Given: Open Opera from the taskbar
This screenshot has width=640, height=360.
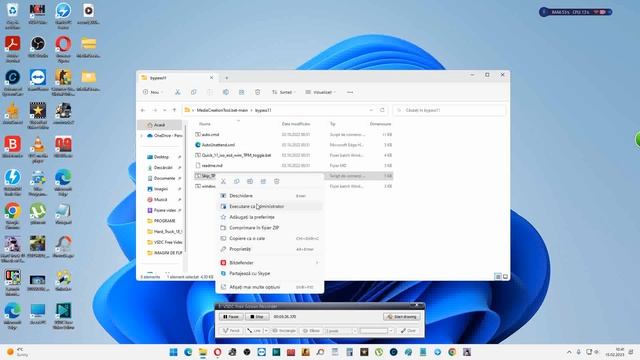Looking at the screenshot, I should (x=218, y=352).
